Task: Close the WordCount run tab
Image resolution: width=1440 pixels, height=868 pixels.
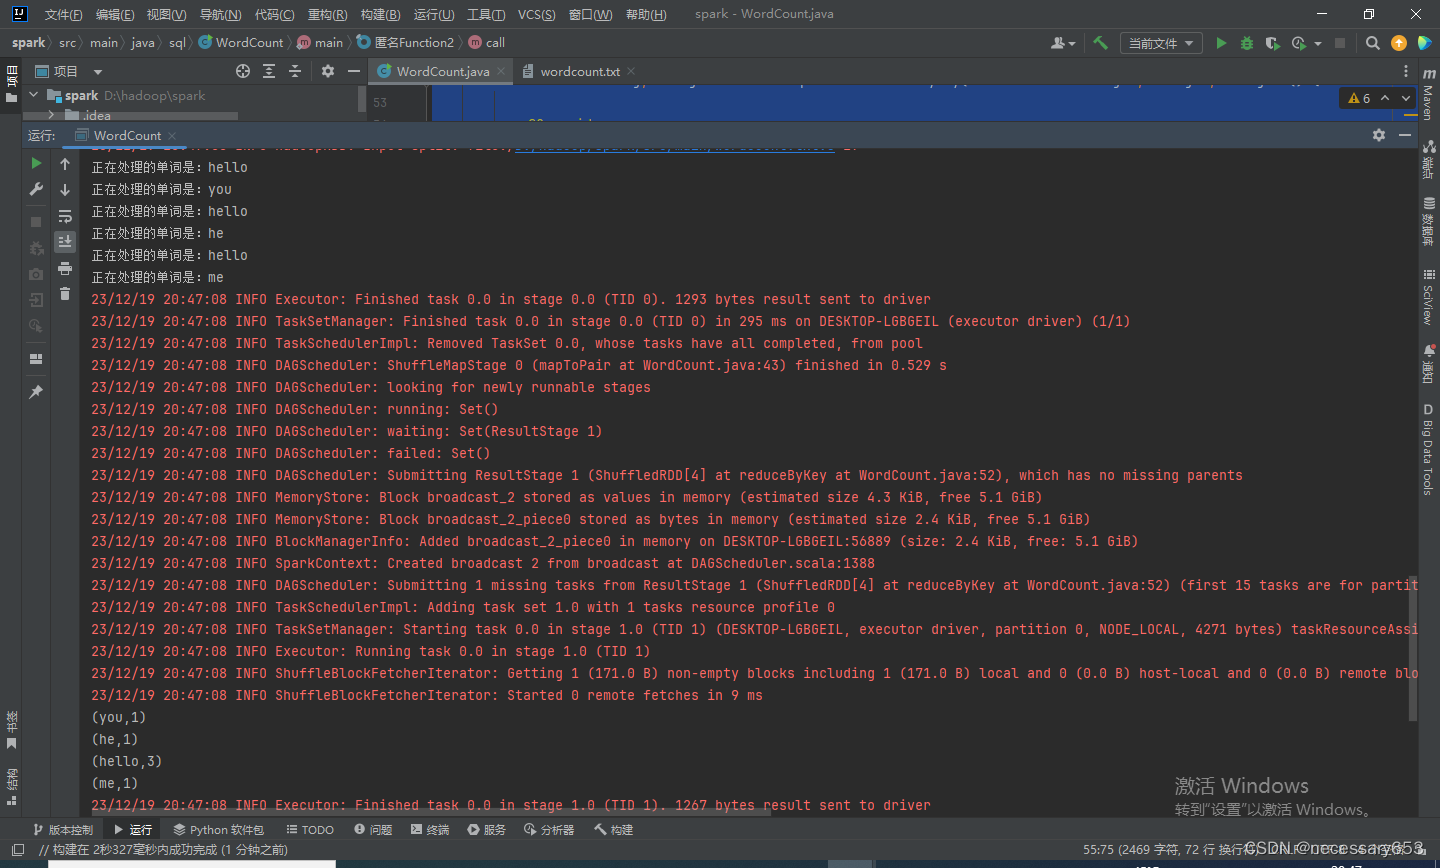Action: coord(172,135)
